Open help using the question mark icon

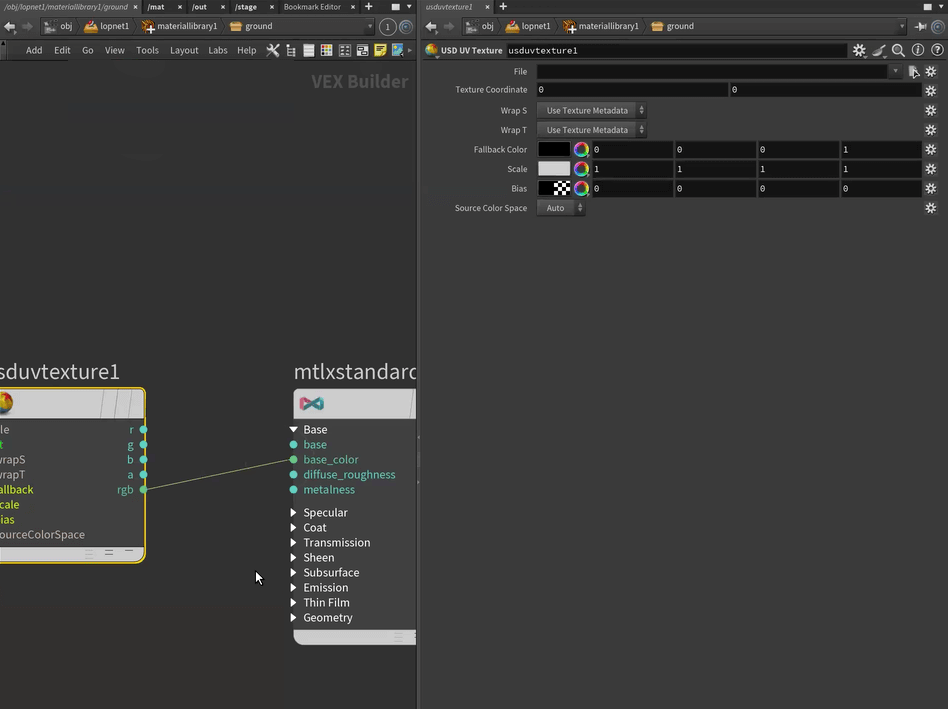[937, 50]
